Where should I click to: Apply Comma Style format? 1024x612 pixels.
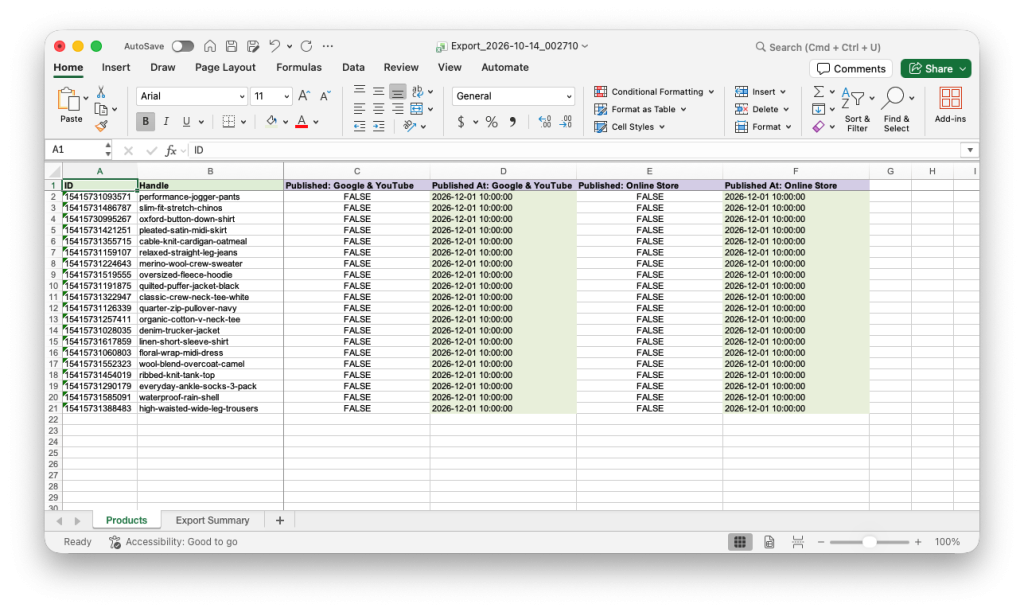click(x=513, y=122)
